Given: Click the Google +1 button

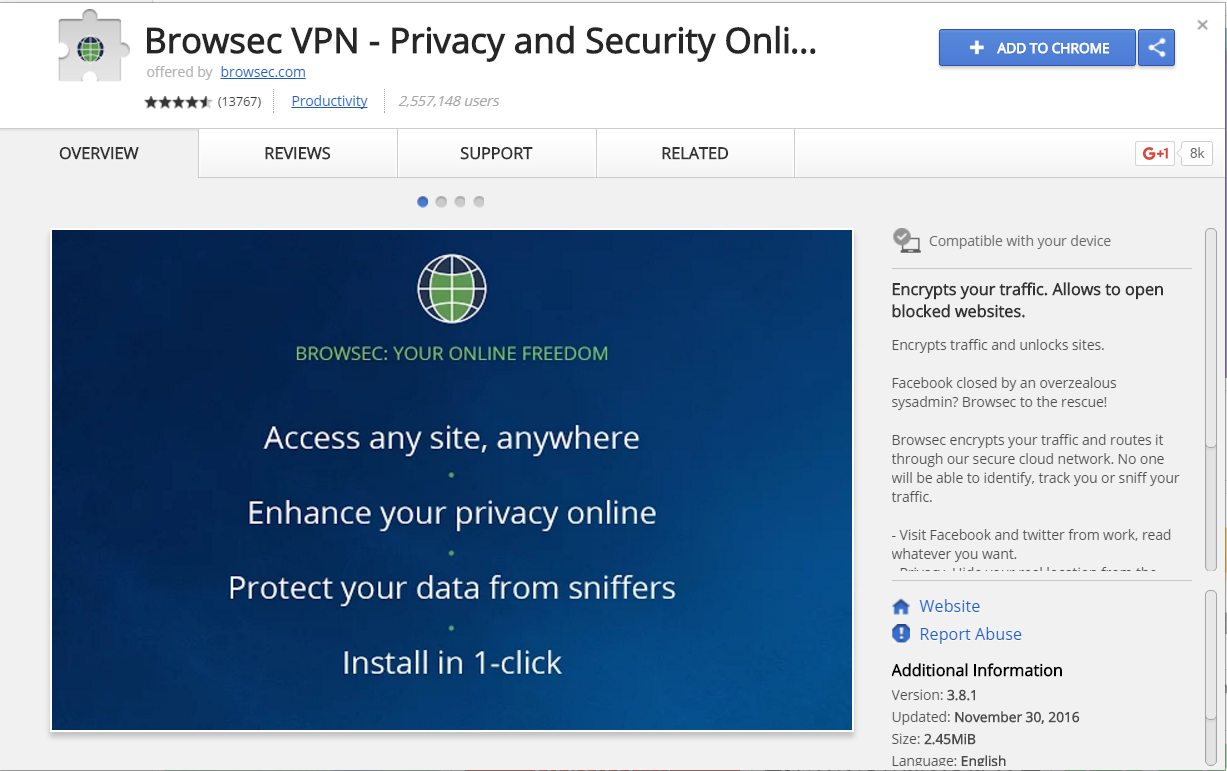Looking at the screenshot, I should (x=1156, y=153).
